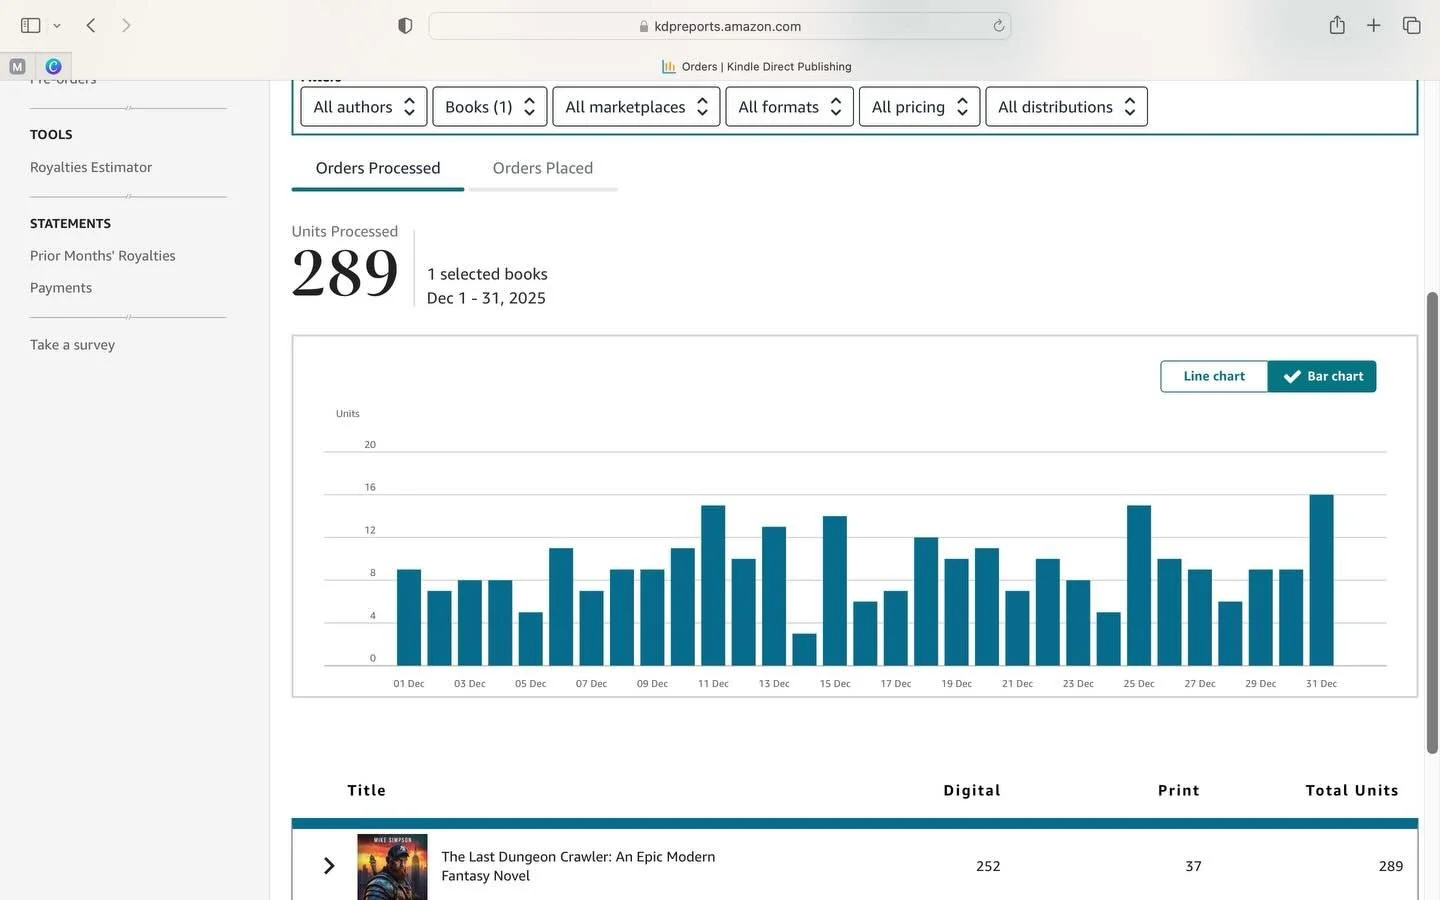
Task: Reload the page with the refresh icon
Action: click(x=998, y=26)
